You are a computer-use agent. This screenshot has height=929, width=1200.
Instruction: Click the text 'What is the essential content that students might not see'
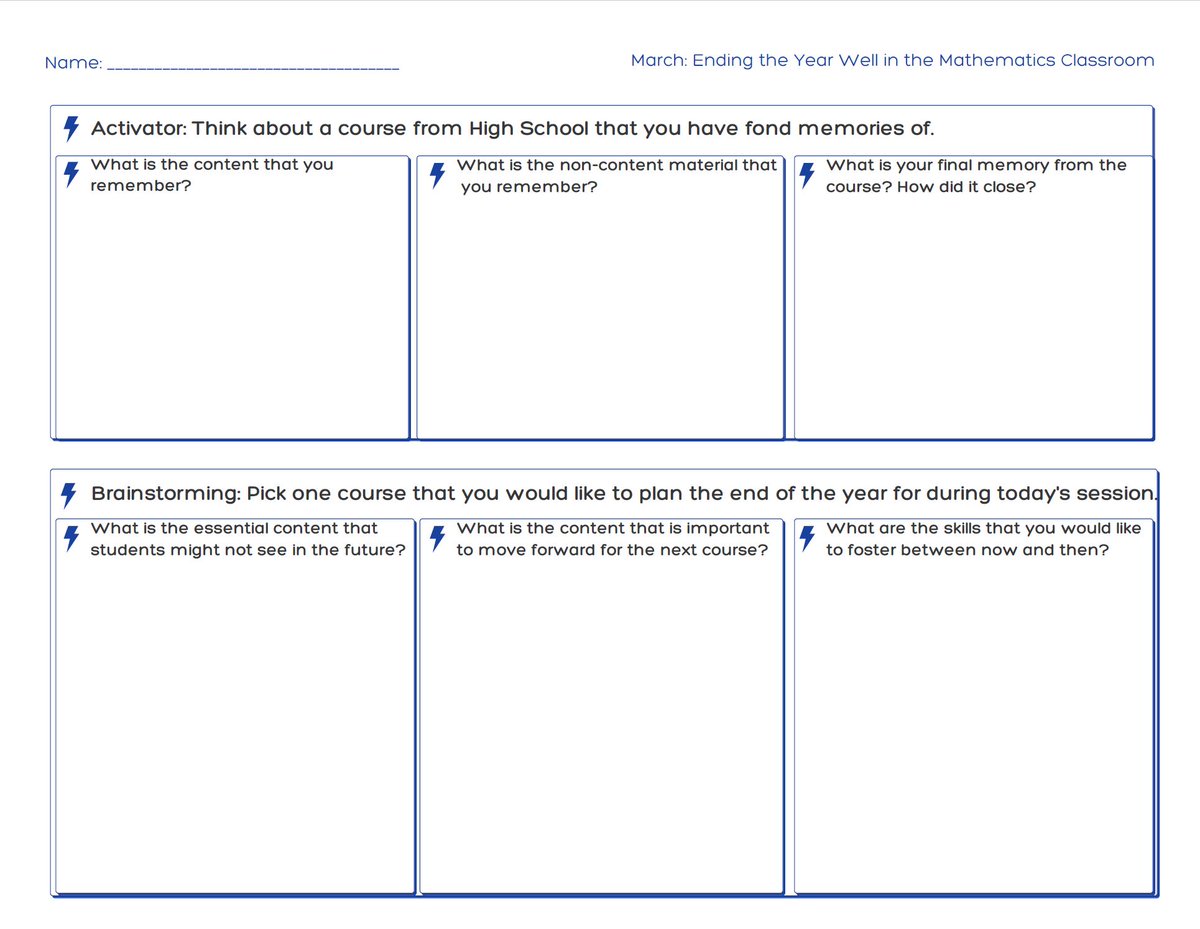[x=248, y=539]
